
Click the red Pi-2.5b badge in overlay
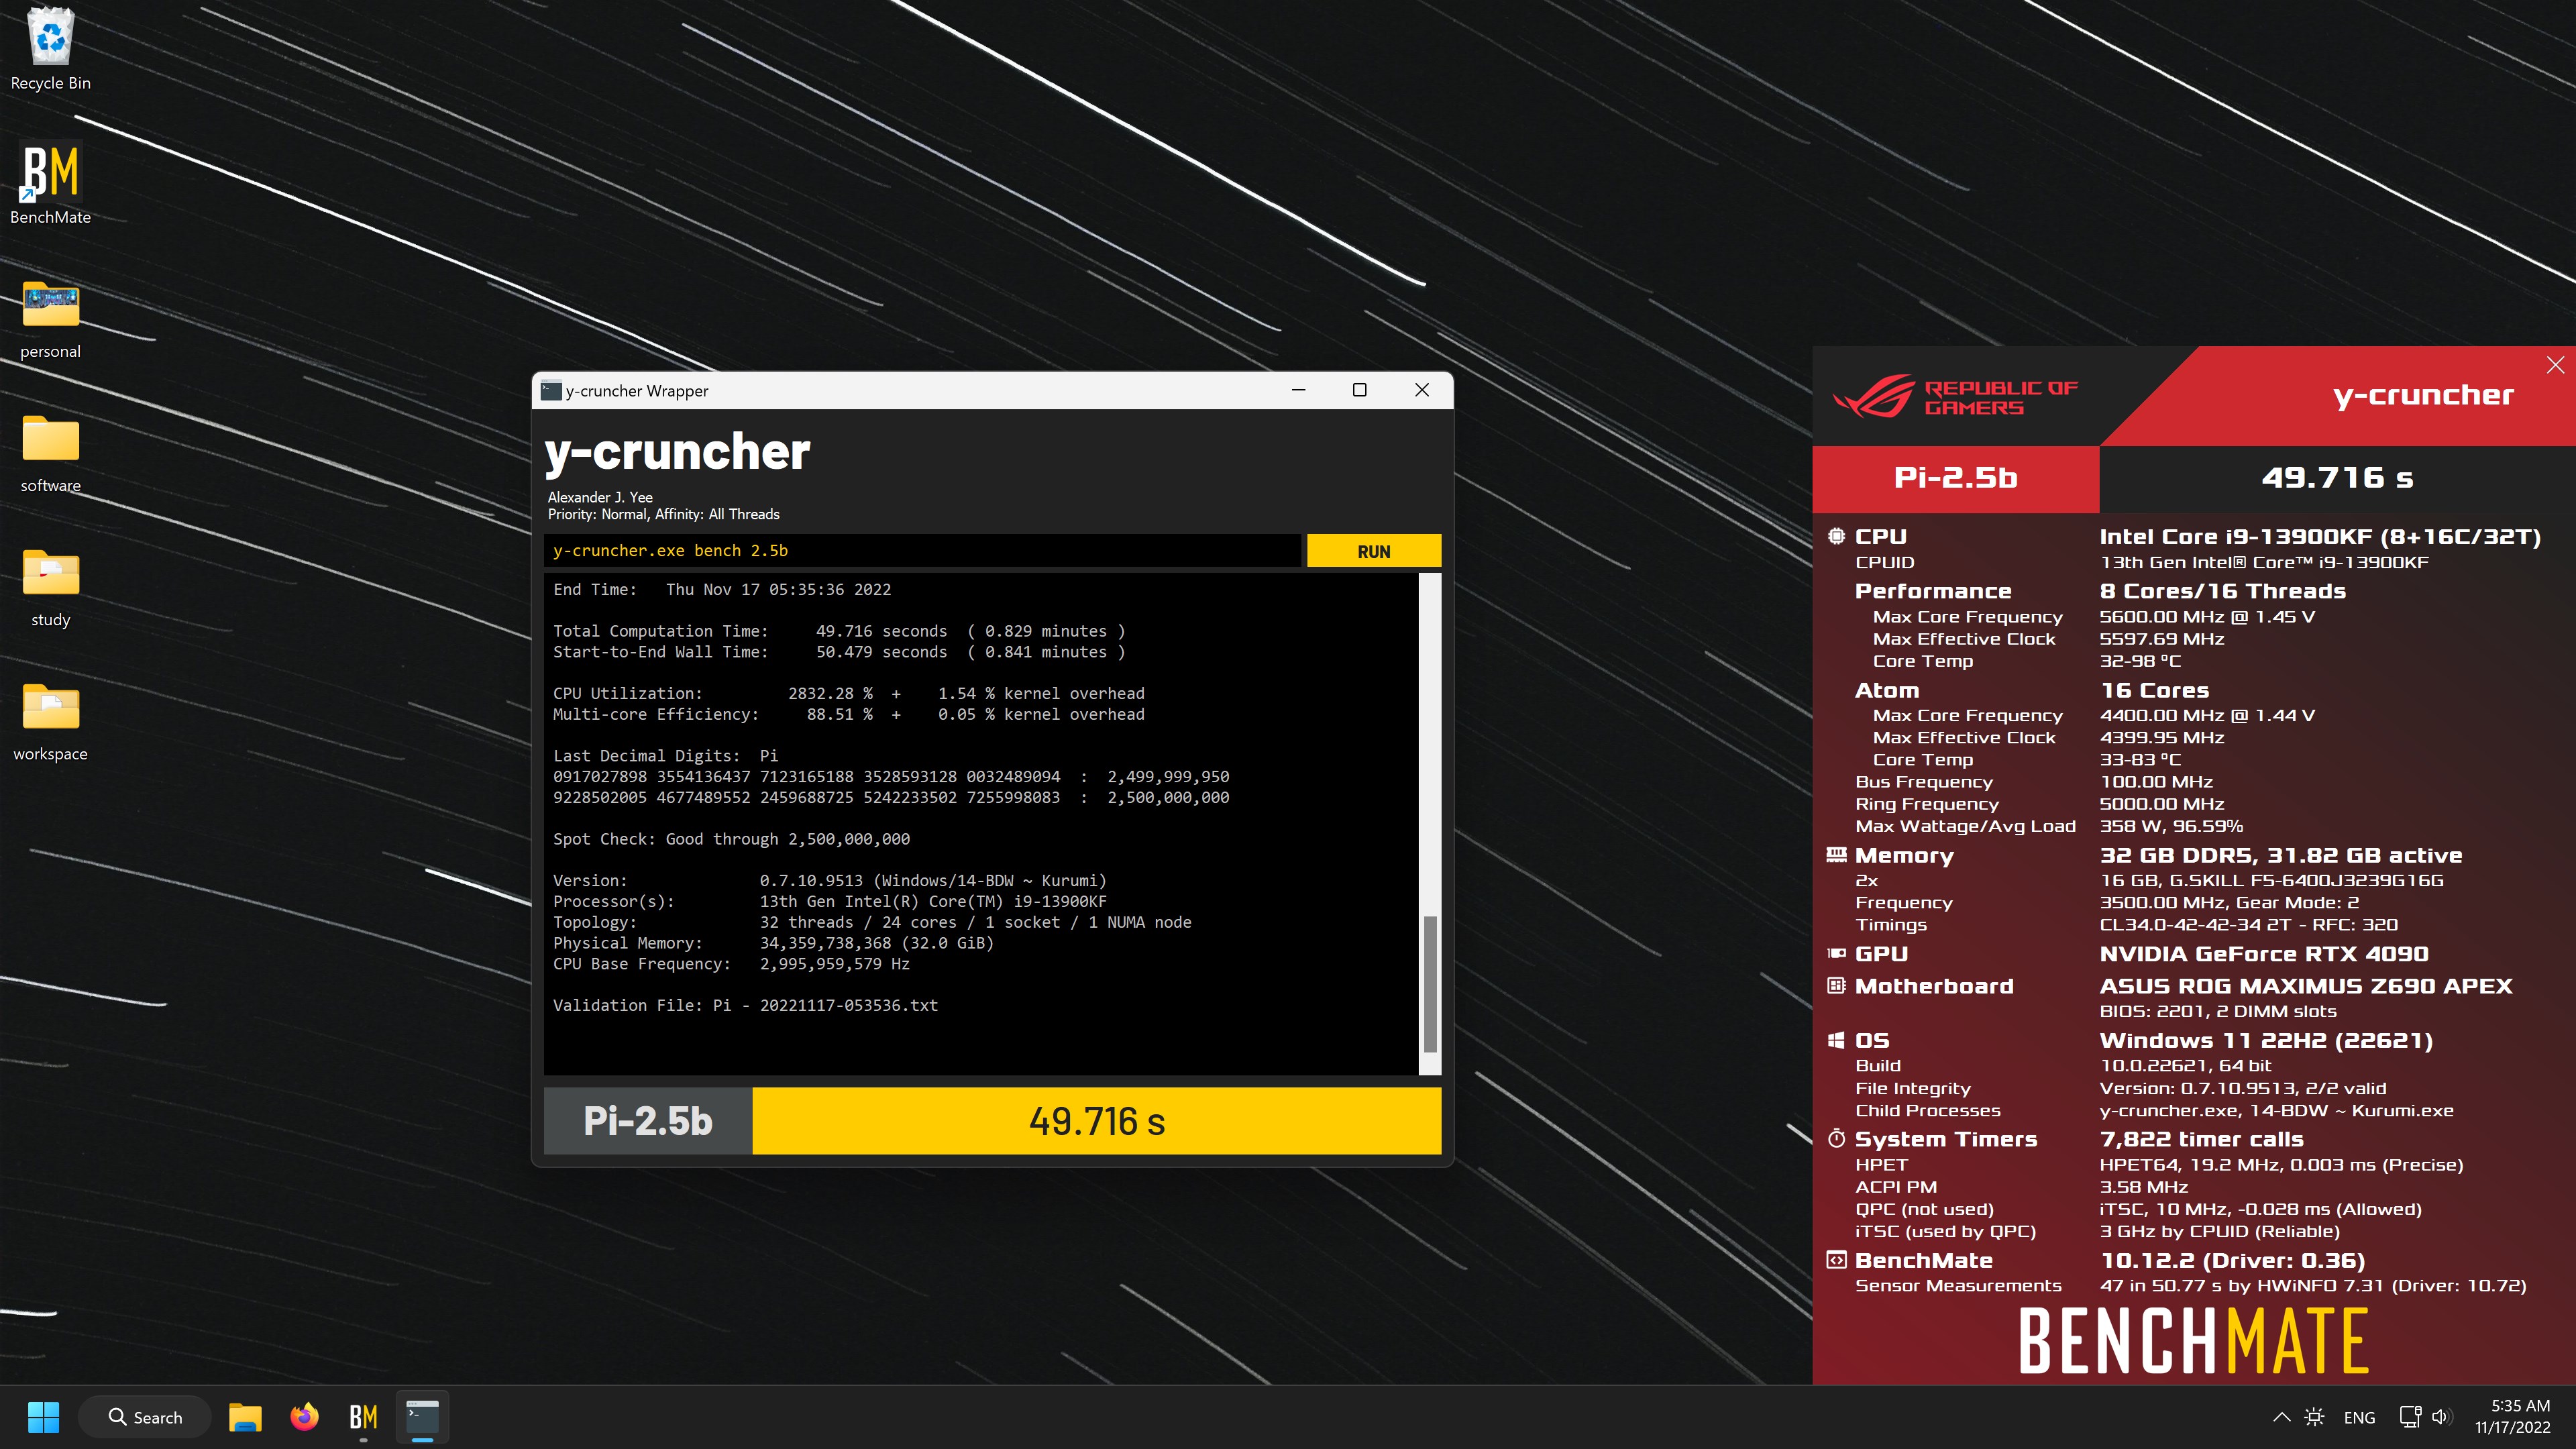1955,478
